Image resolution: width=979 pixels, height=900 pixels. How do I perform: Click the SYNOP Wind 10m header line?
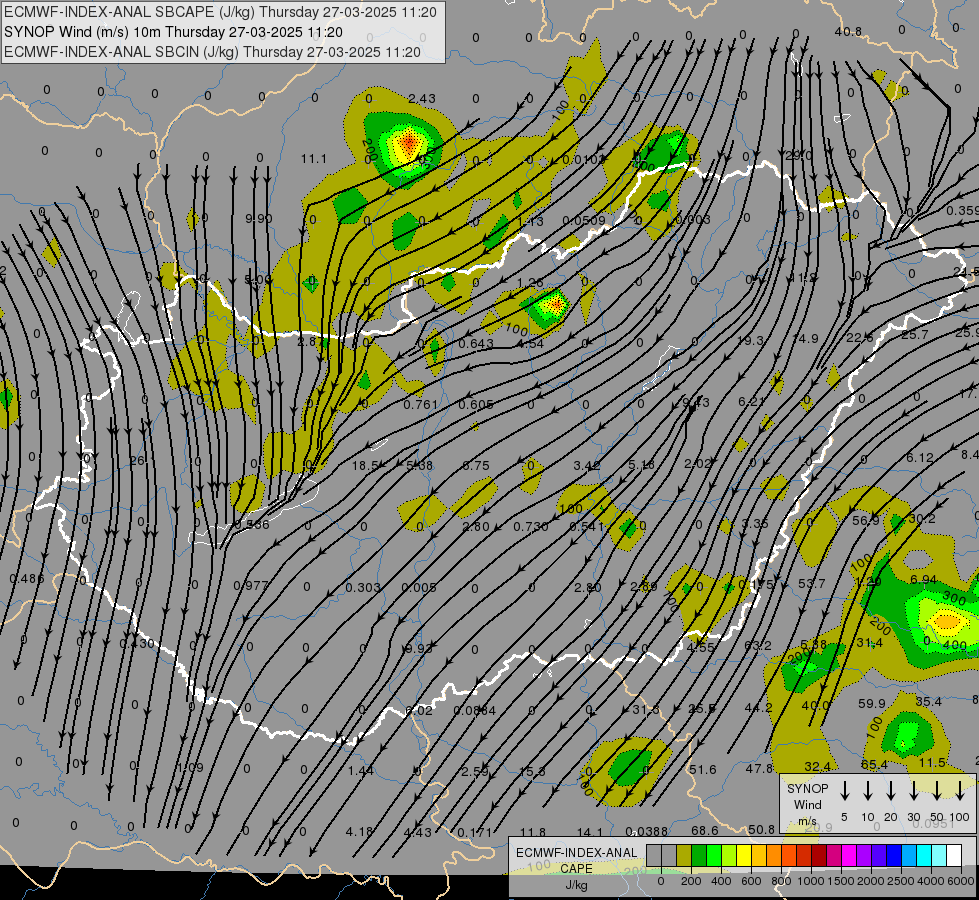(x=173, y=32)
